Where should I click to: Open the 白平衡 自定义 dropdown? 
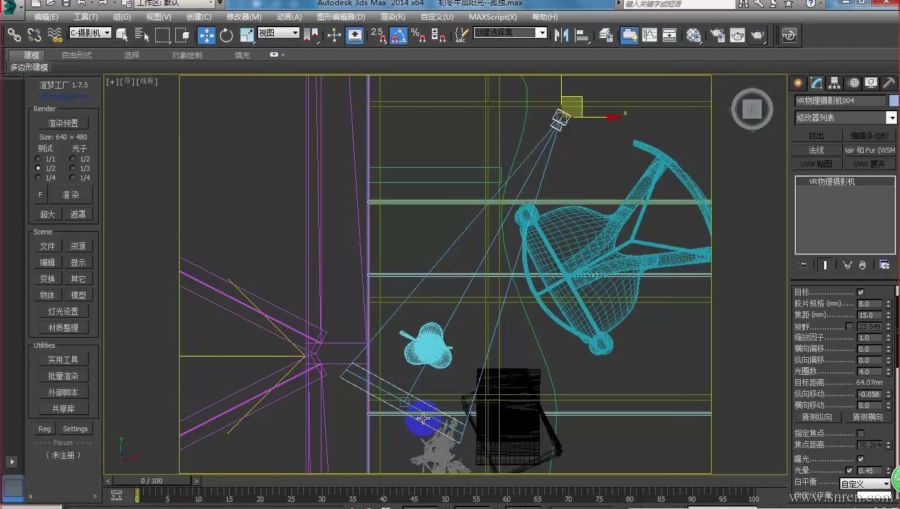tap(864, 484)
